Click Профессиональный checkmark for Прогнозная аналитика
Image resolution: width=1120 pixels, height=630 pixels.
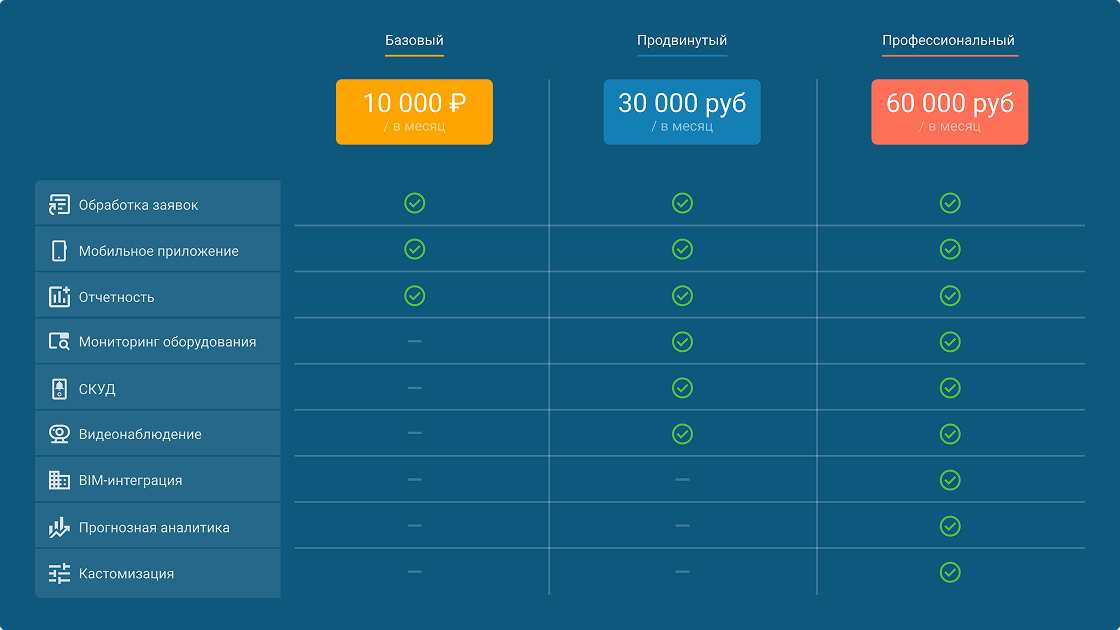(950, 526)
